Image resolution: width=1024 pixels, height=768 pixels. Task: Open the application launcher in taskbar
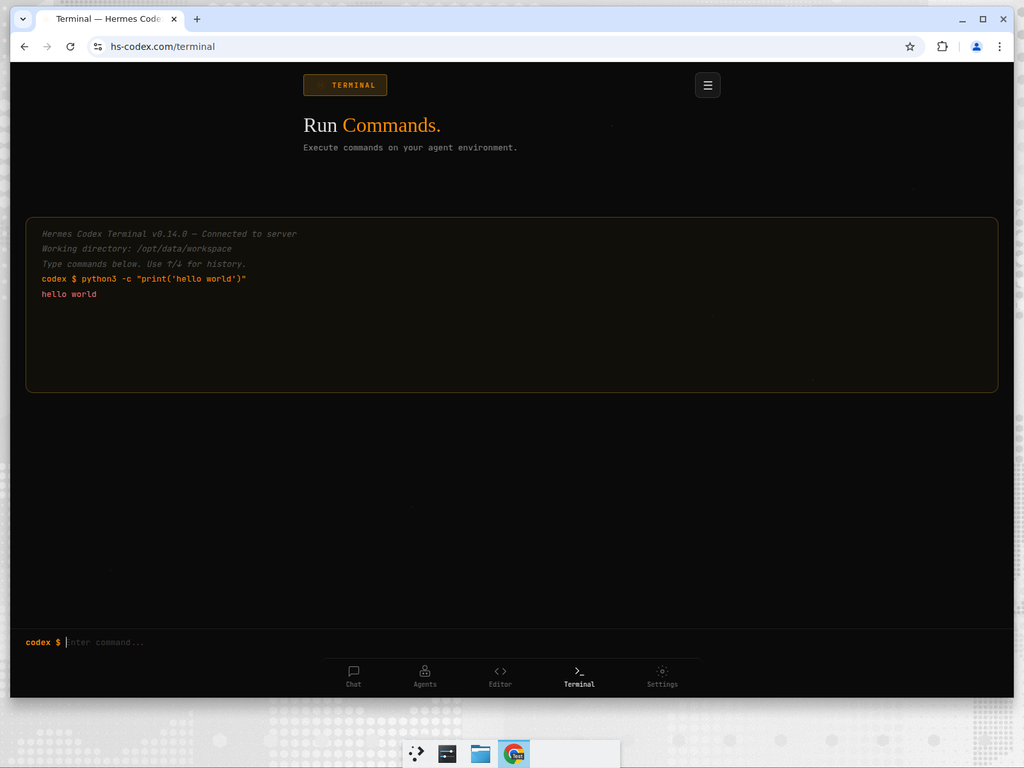point(416,754)
